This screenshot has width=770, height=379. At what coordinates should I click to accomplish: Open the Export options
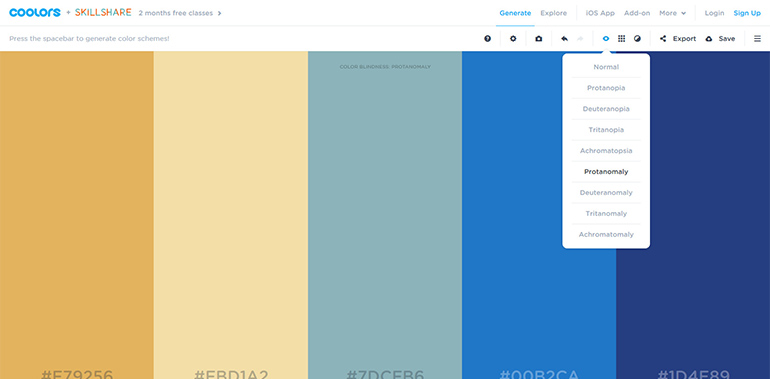coord(678,38)
